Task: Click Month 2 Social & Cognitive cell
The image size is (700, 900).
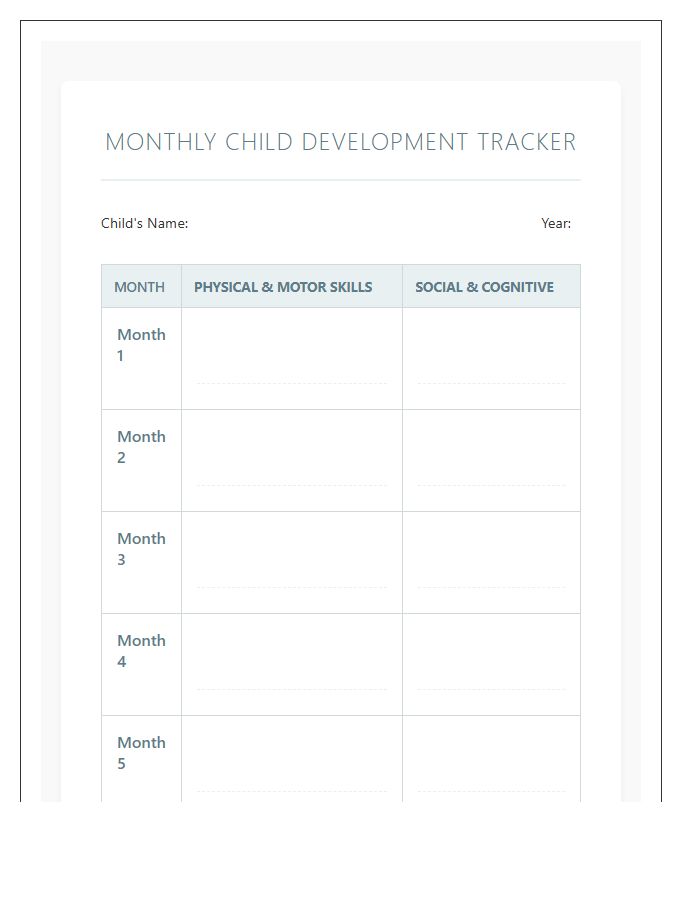Action: pos(491,460)
